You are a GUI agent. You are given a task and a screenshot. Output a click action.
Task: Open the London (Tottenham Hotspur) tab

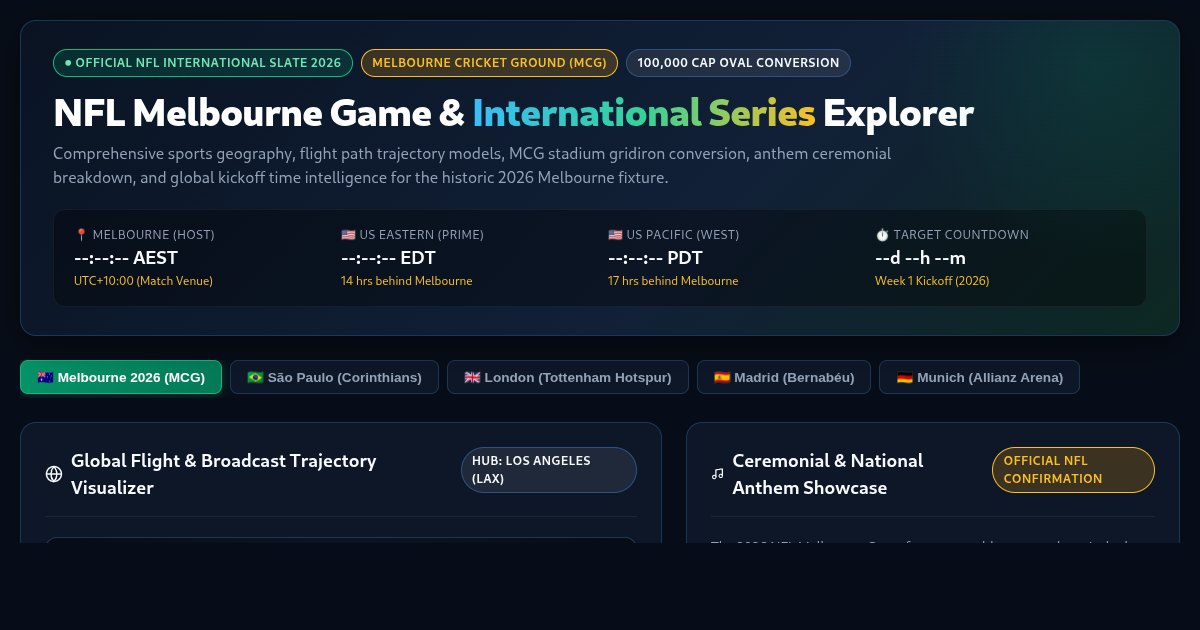(x=568, y=377)
